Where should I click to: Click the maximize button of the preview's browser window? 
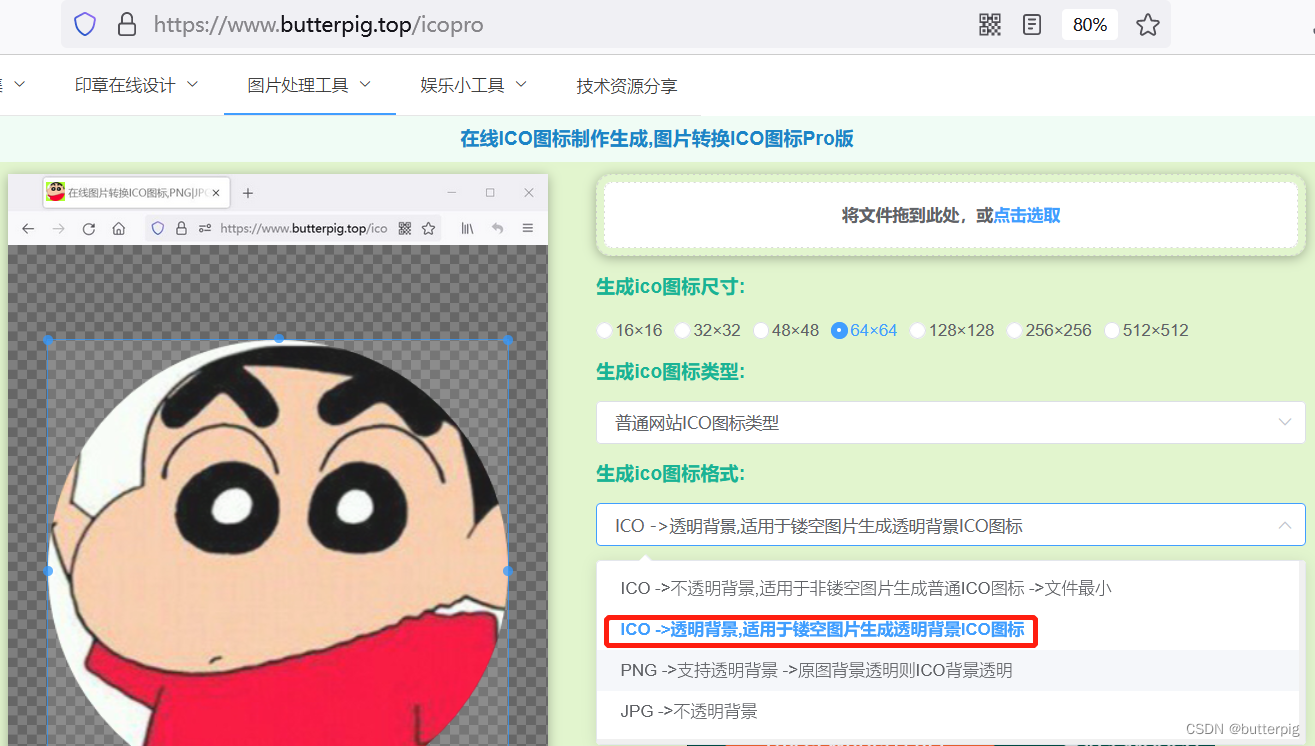490,192
